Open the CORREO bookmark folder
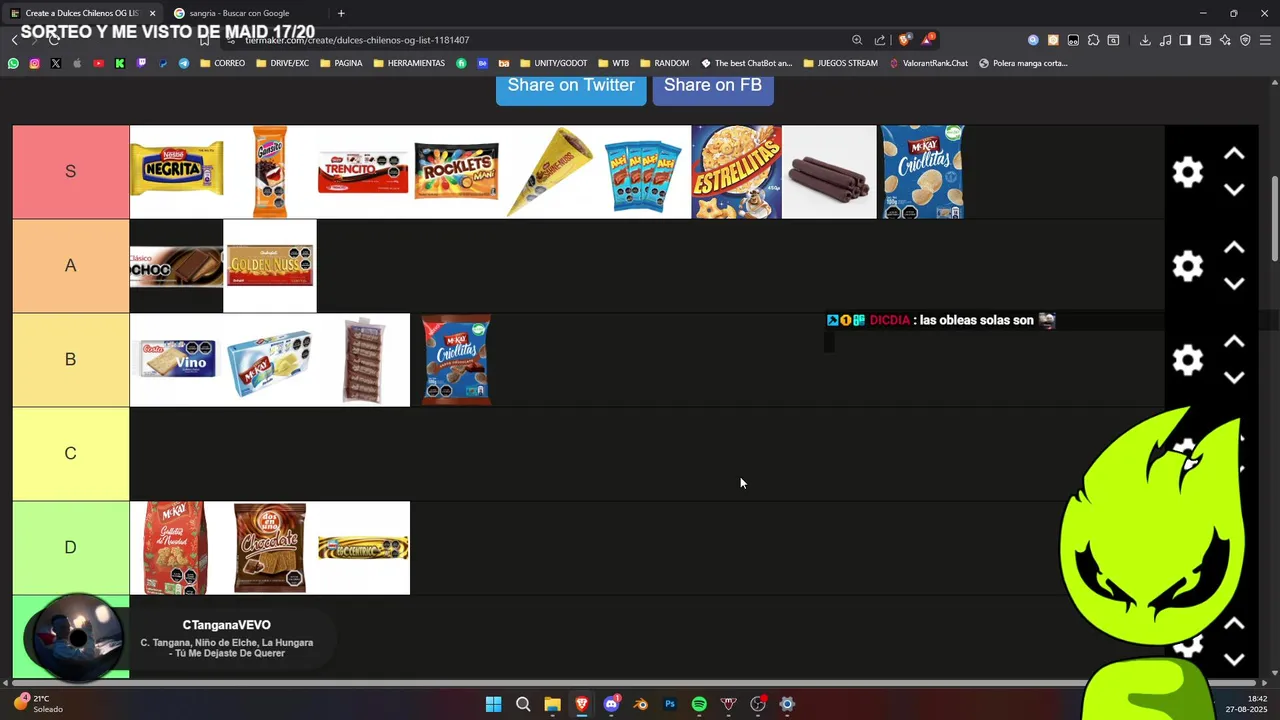 point(222,63)
